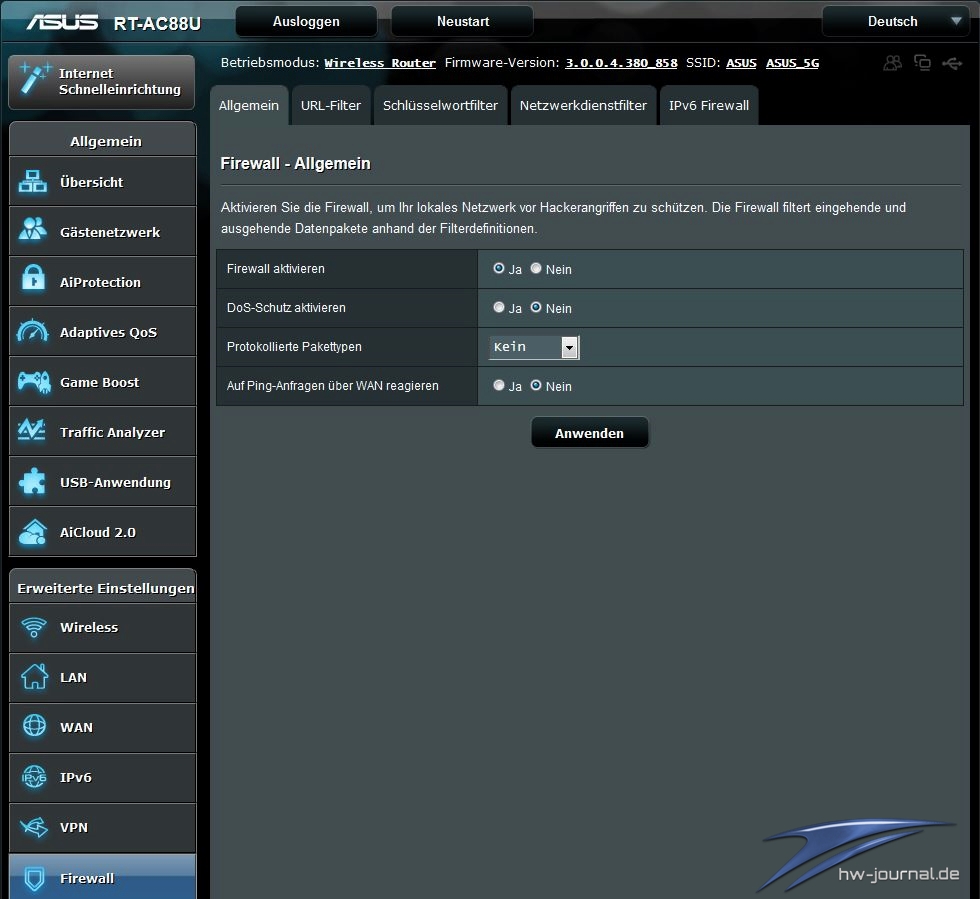Switch to the IPv6 Firewall tab
Image resolution: width=980 pixels, height=899 pixels.
coord(709,105)
